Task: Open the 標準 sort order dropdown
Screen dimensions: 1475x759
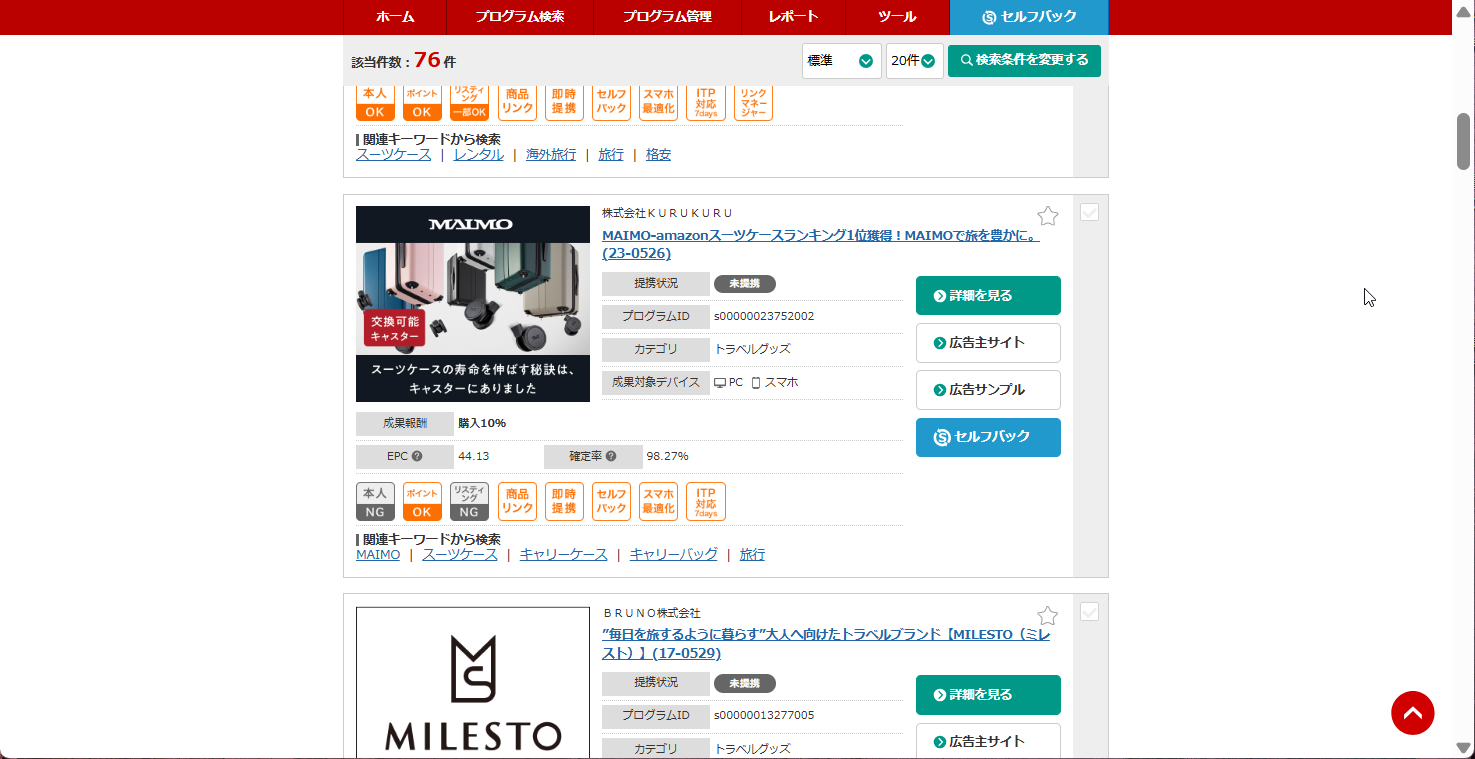Action: tap(841, 61)
